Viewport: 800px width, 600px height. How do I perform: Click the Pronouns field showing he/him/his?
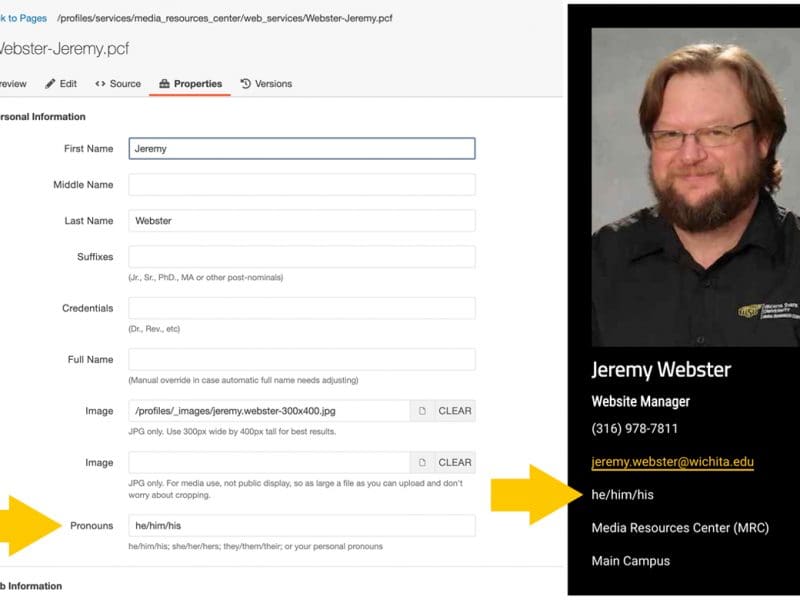click(x=302, y=526)
